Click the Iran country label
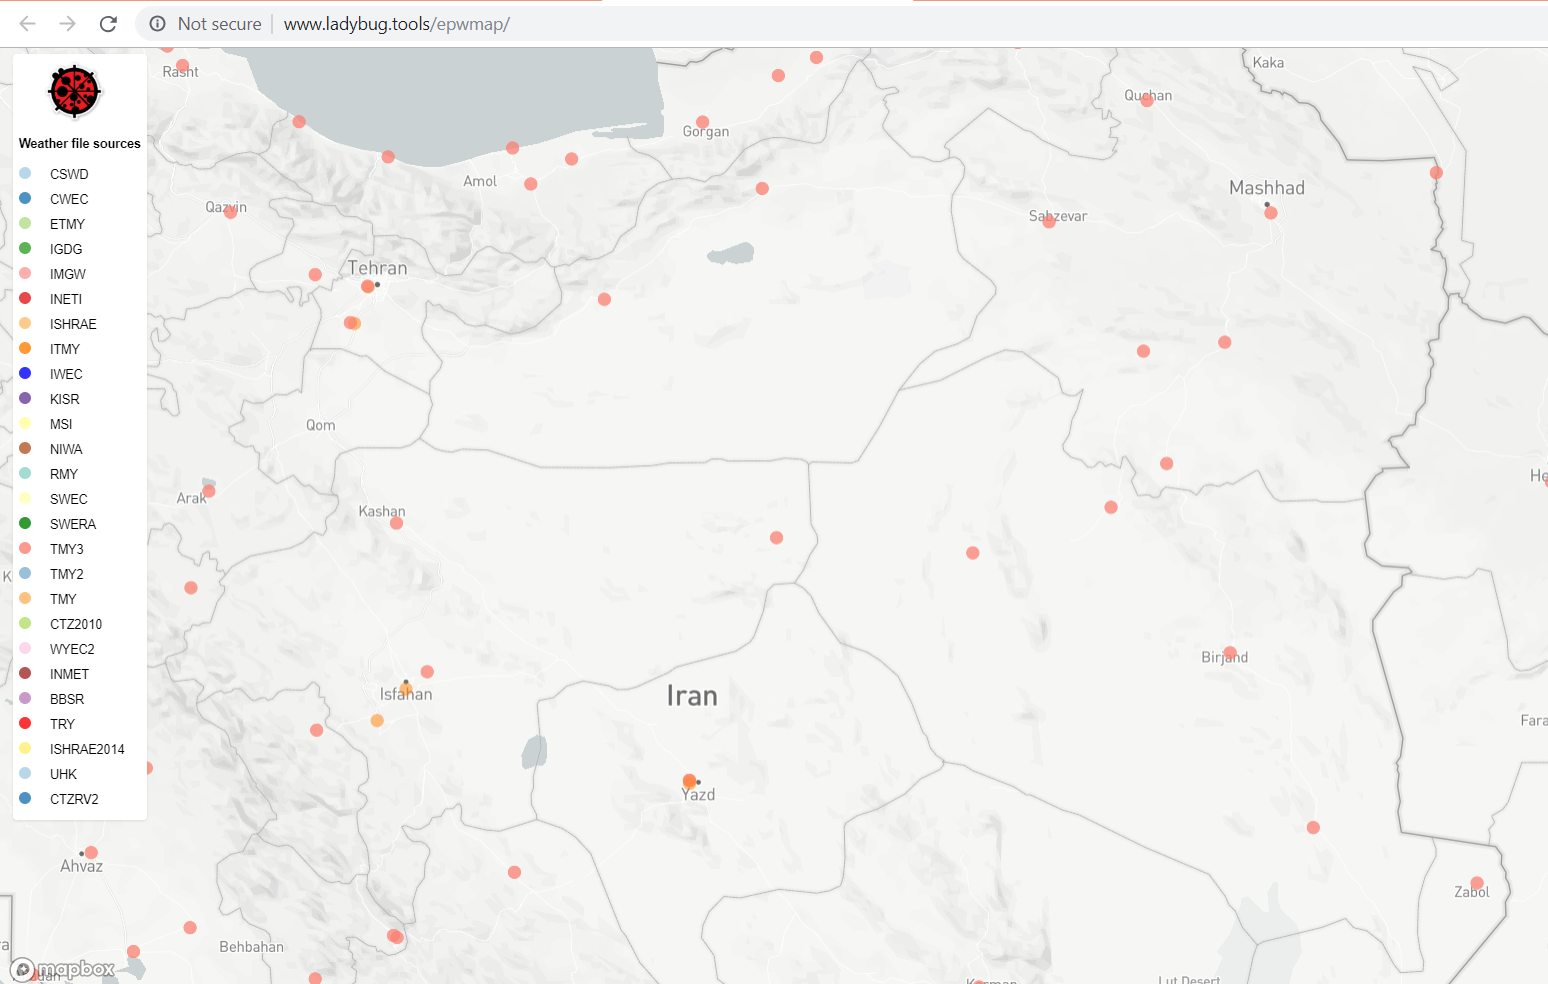The width and height of the screenshot is (1548, 984). (692, 696)
